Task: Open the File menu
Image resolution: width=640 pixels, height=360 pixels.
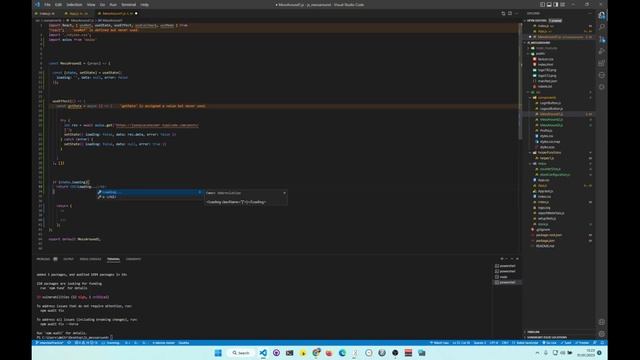Action: [x=47, y=4]
